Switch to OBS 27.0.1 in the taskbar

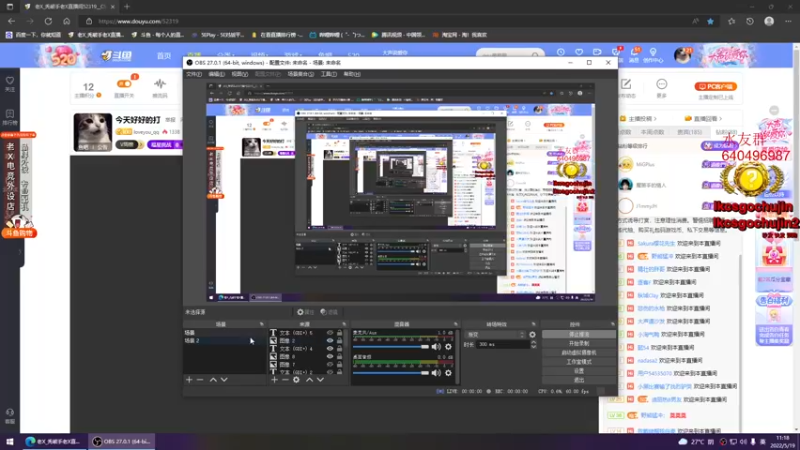click(122, 441)
